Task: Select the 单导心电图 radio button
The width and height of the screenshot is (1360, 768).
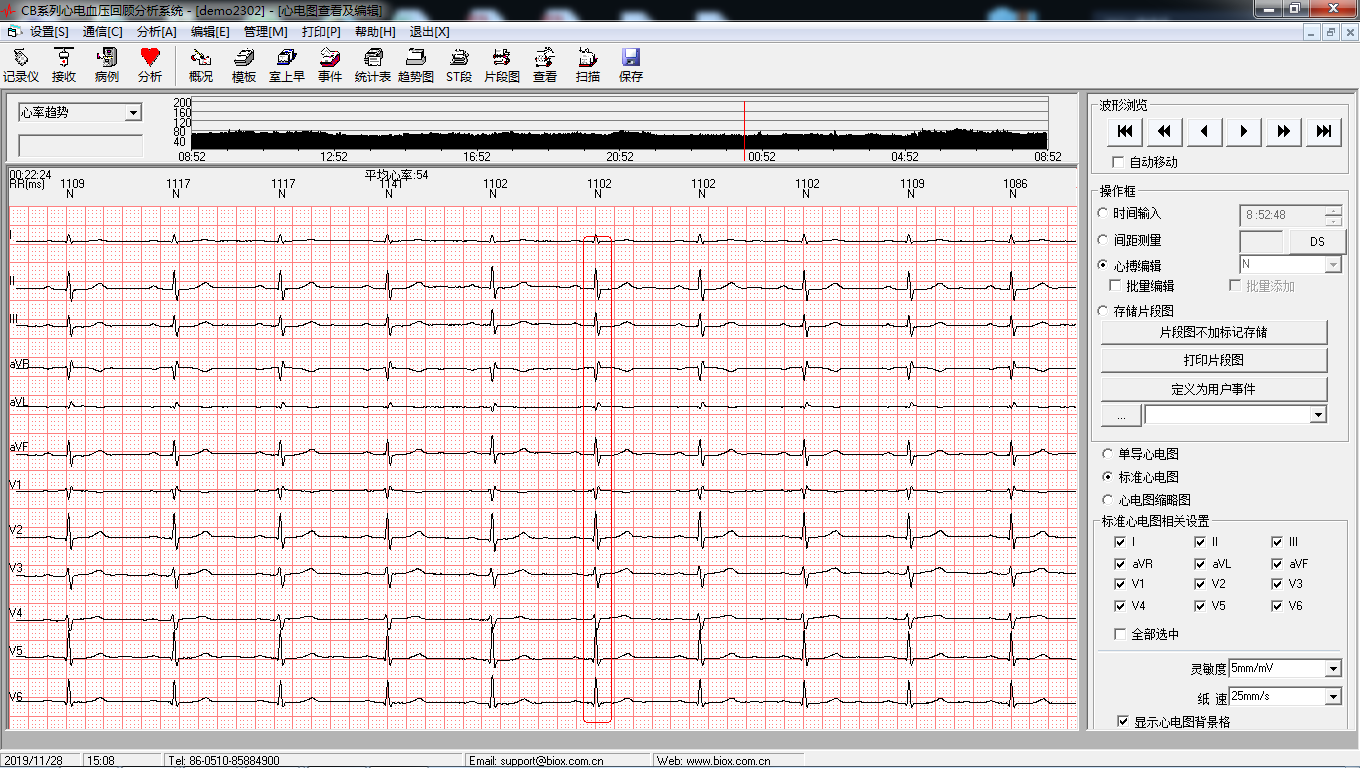Action: tap(1107, 454)
